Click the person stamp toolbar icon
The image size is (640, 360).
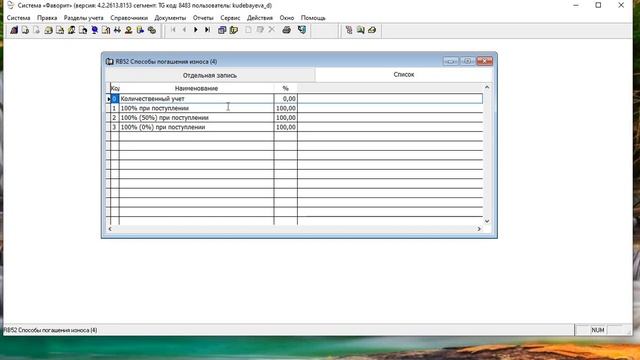(x=129, y=30)
